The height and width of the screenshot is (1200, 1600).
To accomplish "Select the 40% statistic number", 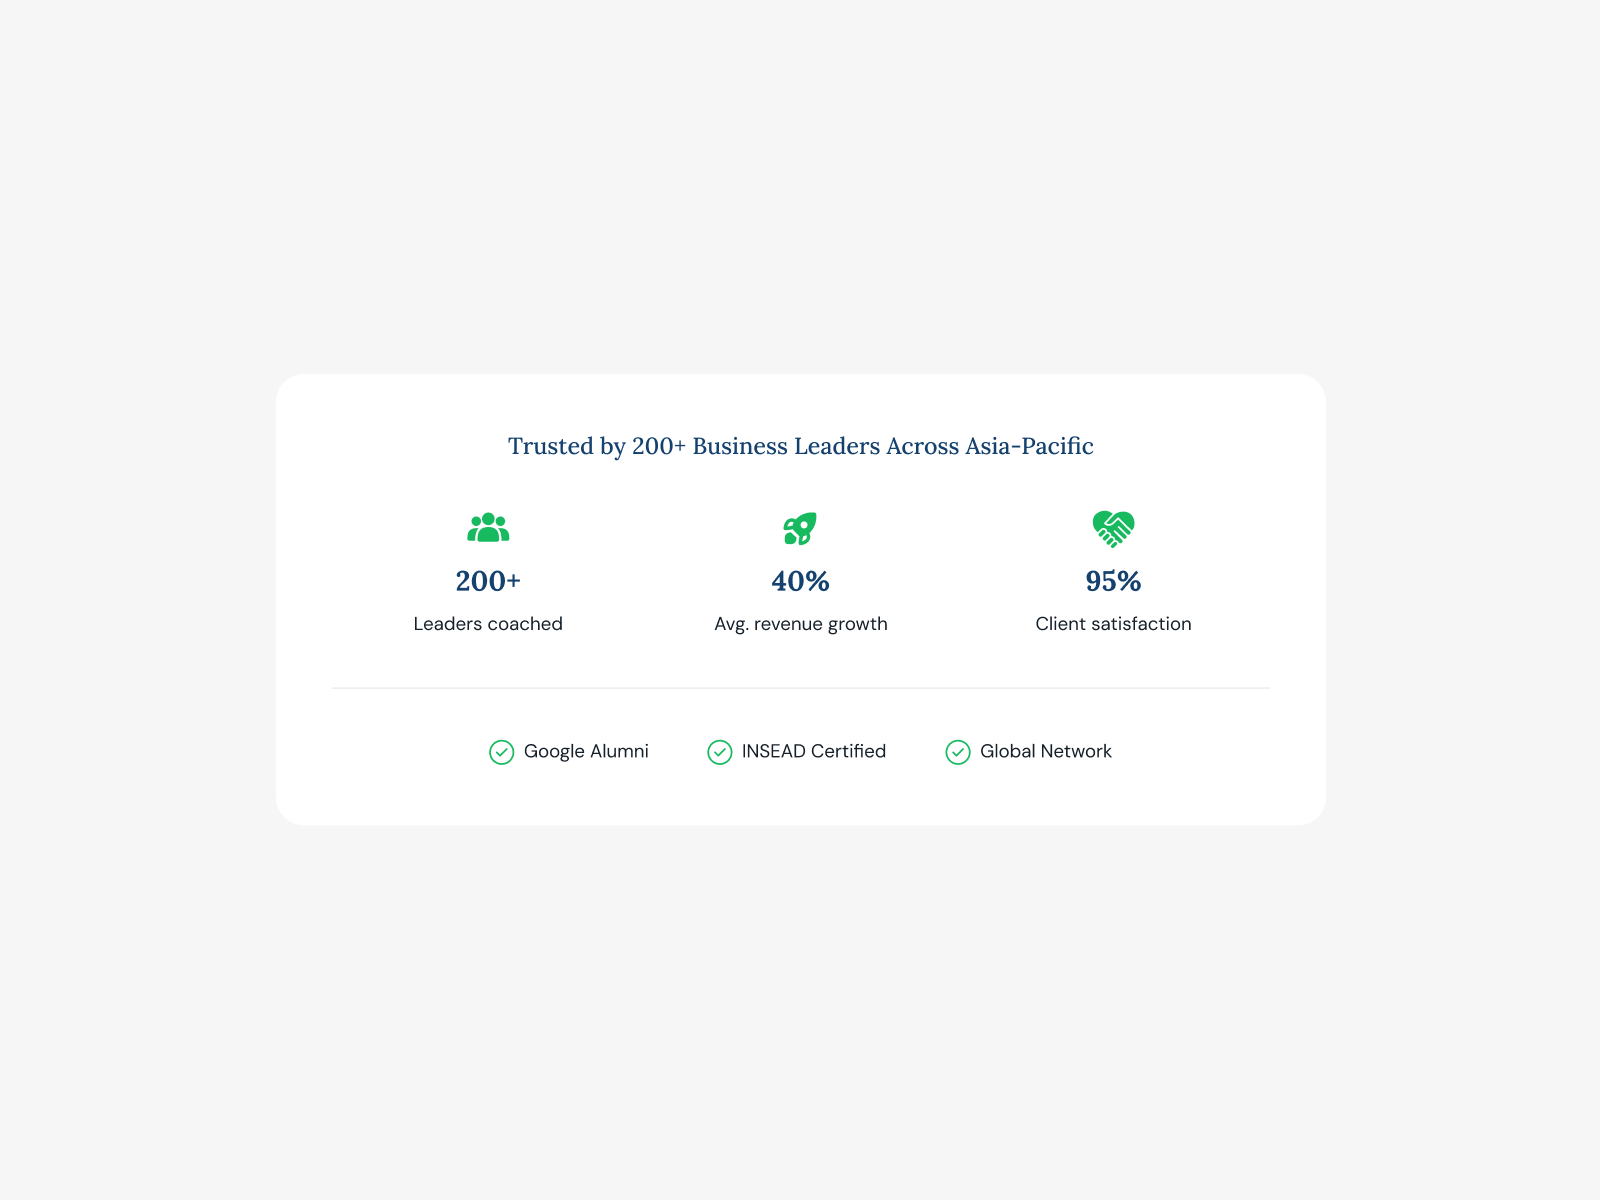I will [800, 581].
